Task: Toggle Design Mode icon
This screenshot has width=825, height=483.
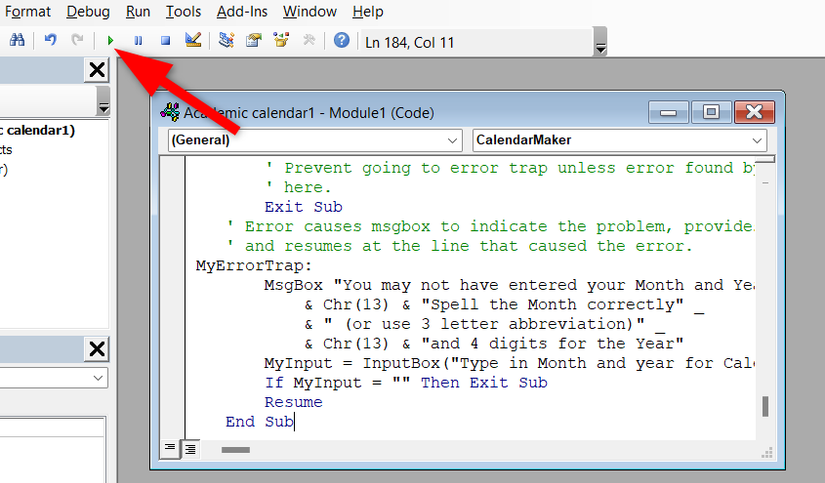Action: 193,40
